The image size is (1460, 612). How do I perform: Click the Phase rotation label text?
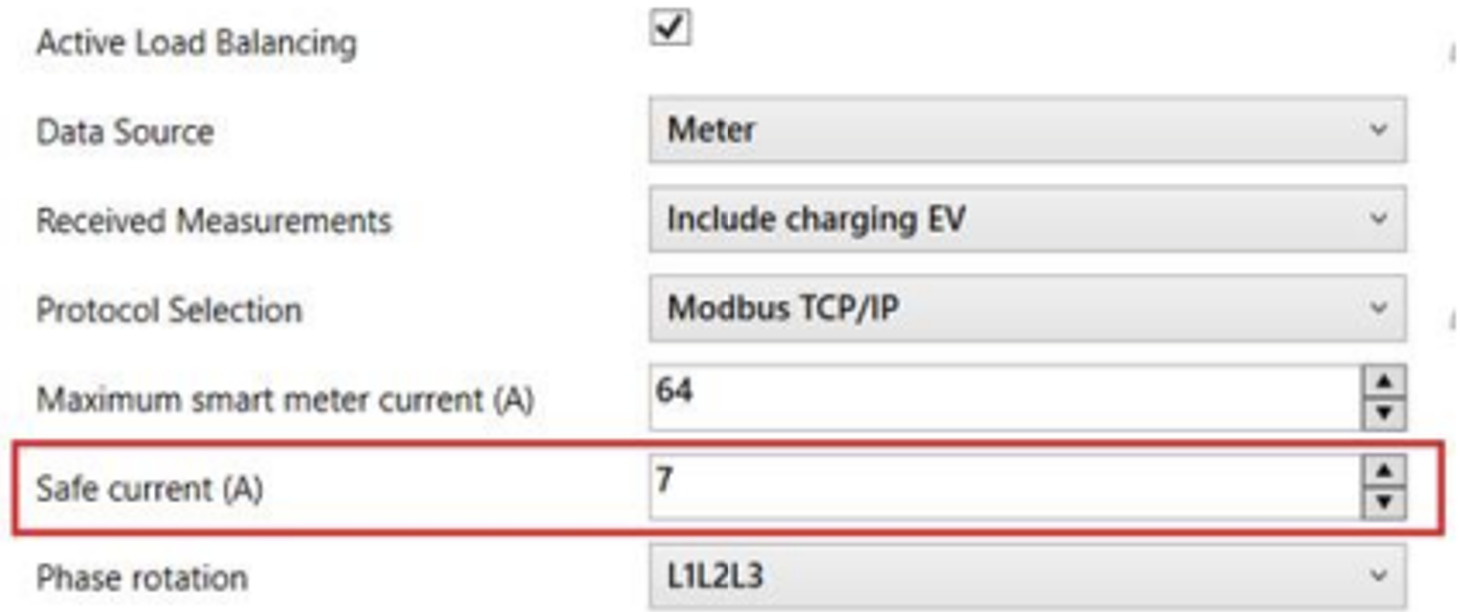click(x=141, y=578)
